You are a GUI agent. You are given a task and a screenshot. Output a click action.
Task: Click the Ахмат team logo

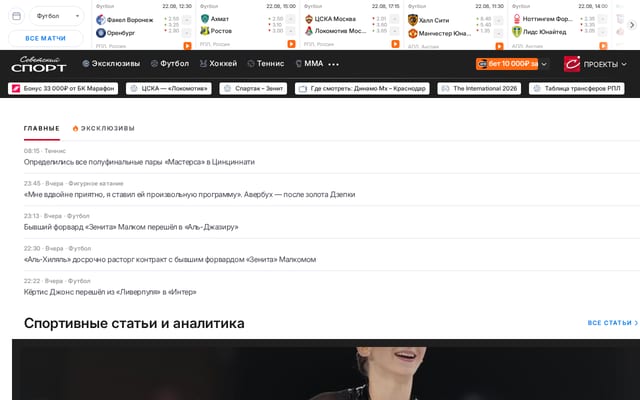click(205, 19)
